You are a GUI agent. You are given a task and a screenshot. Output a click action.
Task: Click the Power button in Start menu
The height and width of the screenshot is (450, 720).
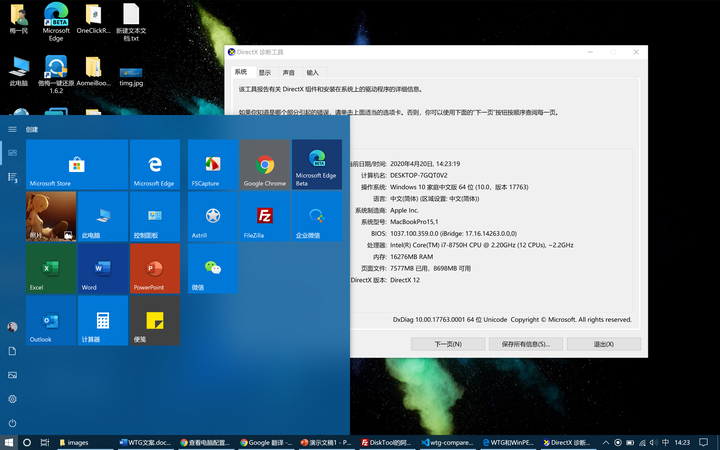click(x=12, y=423)
